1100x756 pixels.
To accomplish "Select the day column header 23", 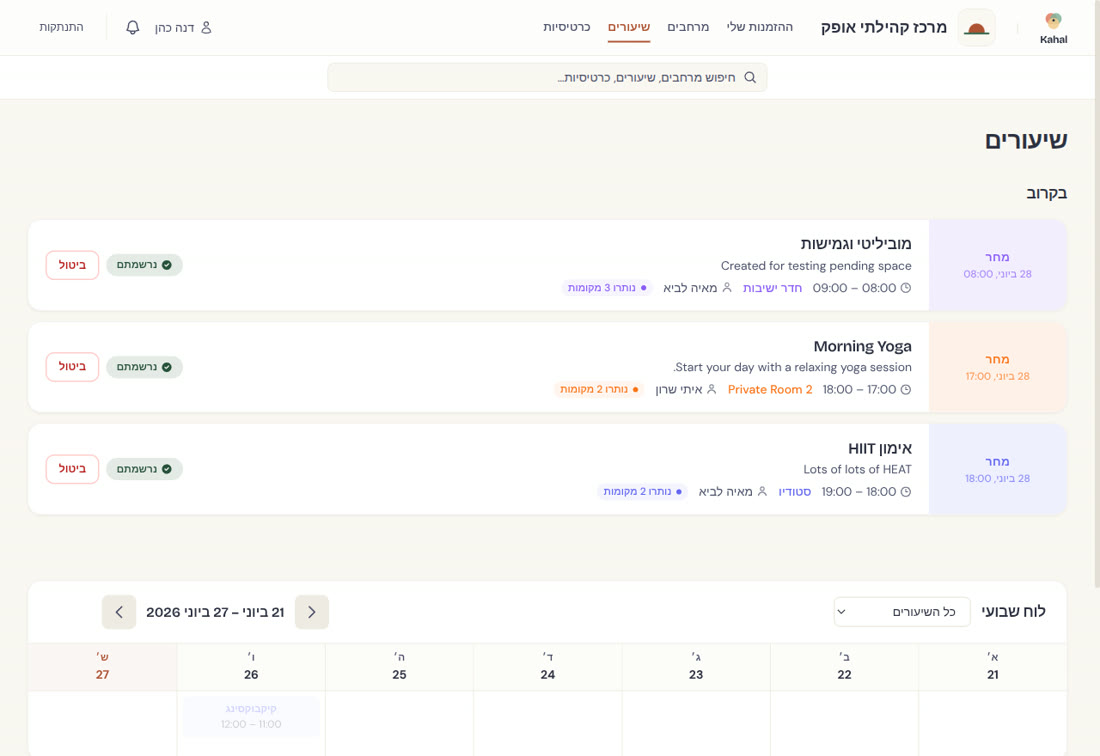I will [x=695, y=666].
